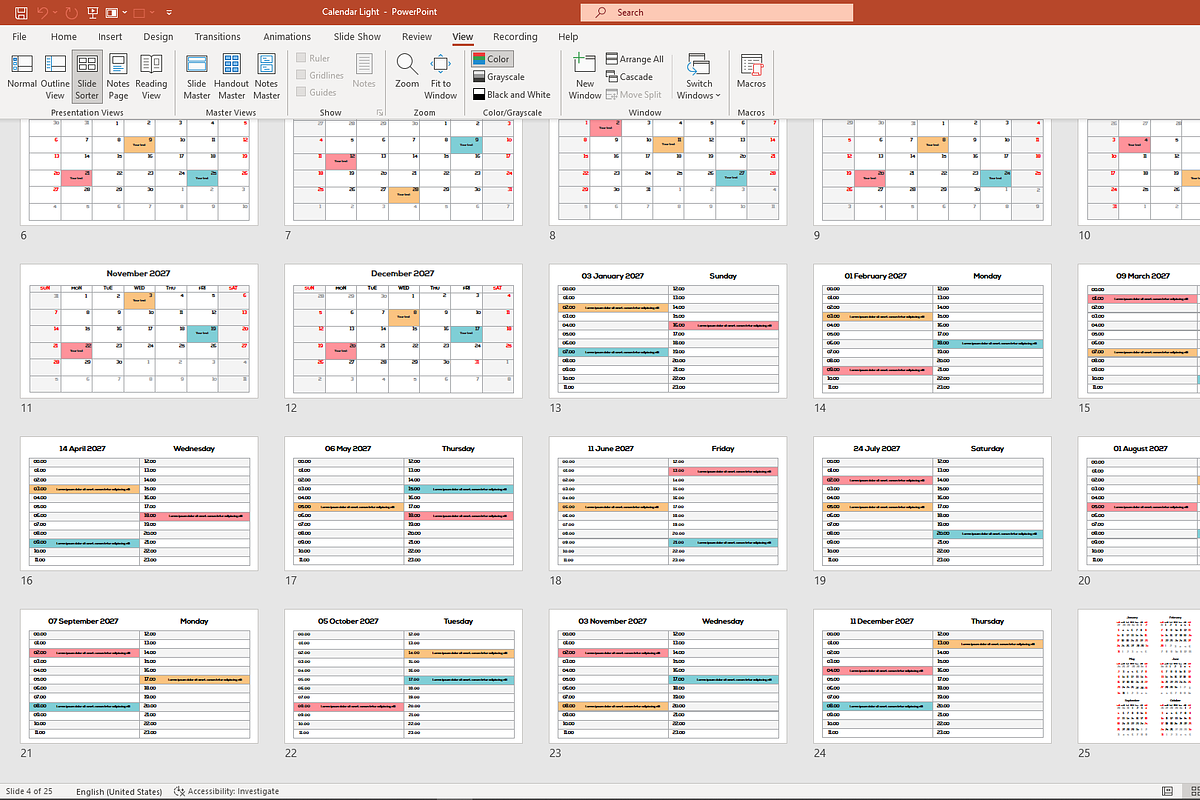Switch to Outline View
The height and width of the screenshot is (800, 1200).
(55, 76)
